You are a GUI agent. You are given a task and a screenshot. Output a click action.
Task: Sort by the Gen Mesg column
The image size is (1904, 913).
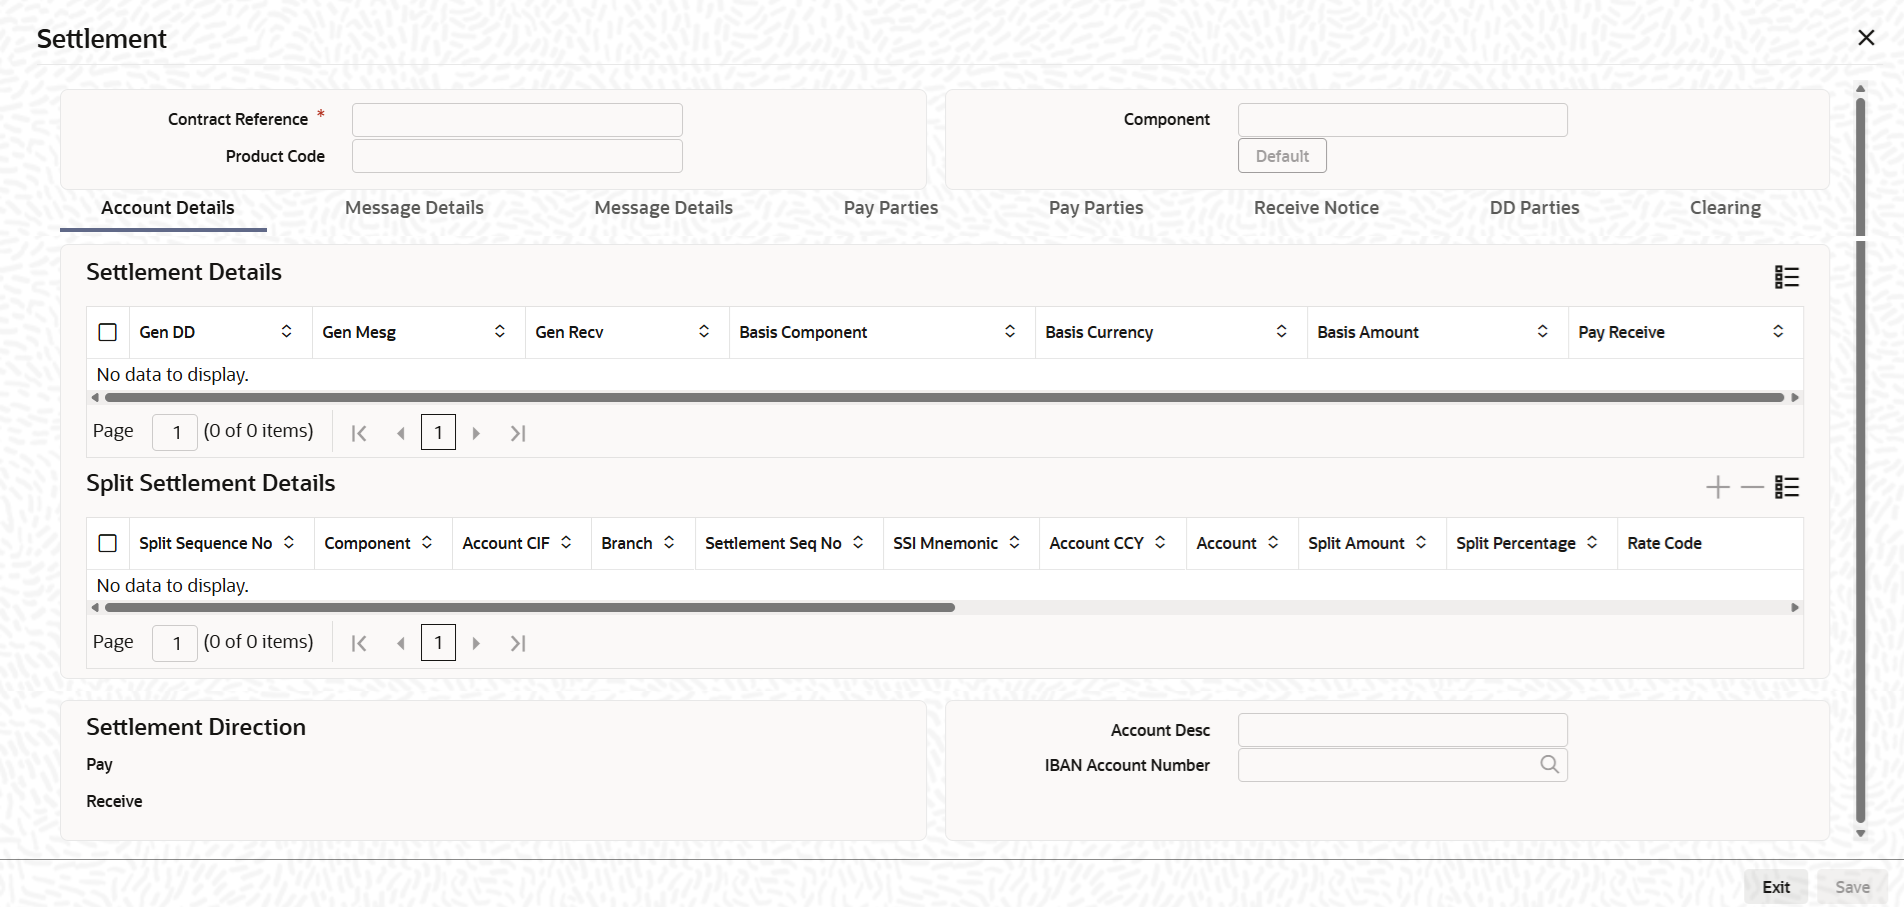pos(500,331)
